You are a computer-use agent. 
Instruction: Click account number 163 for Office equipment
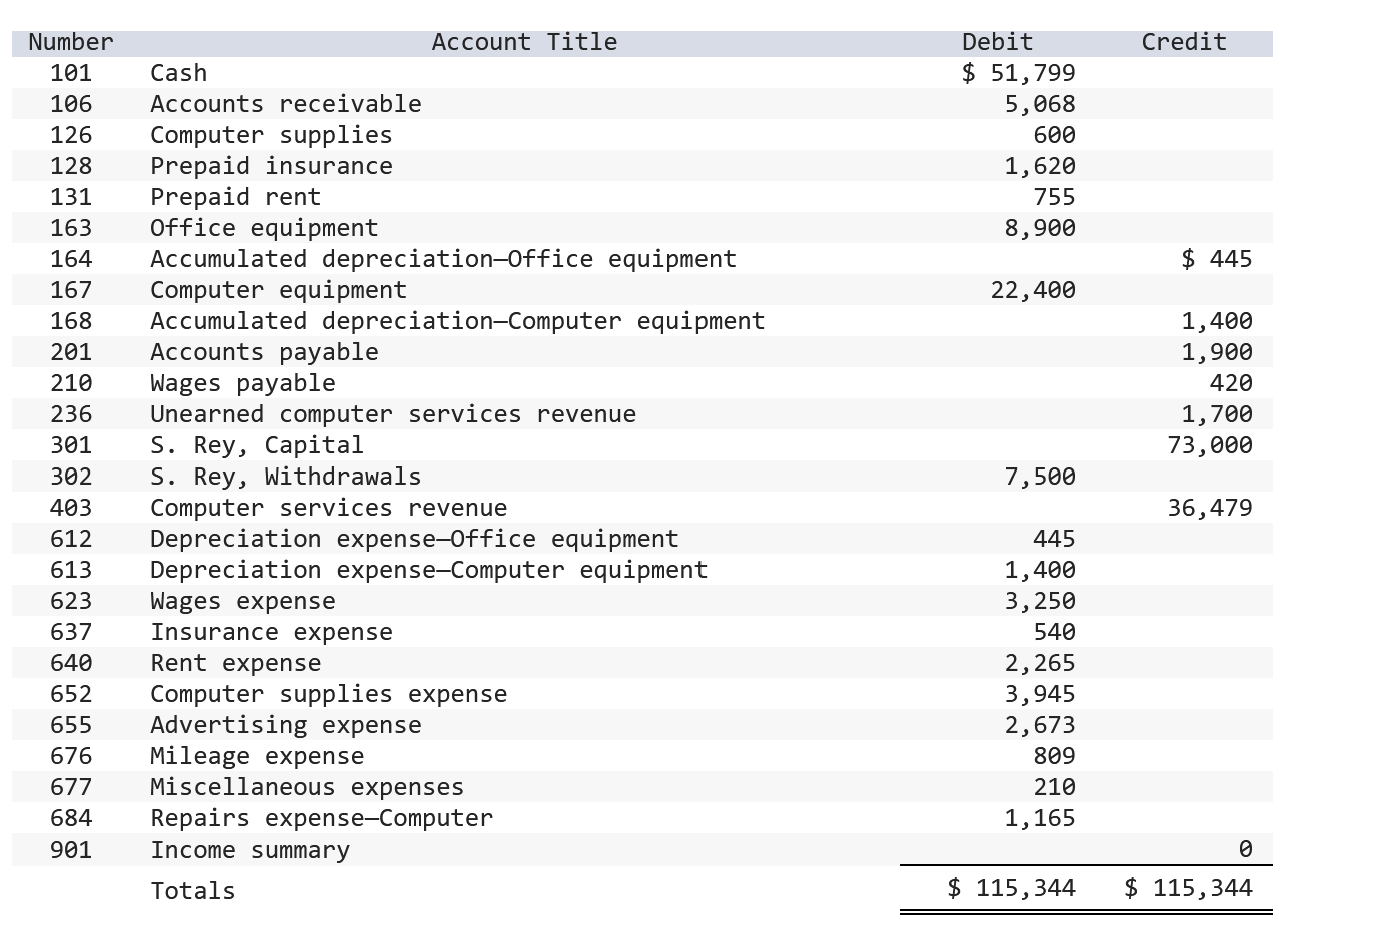pos(71,227)
